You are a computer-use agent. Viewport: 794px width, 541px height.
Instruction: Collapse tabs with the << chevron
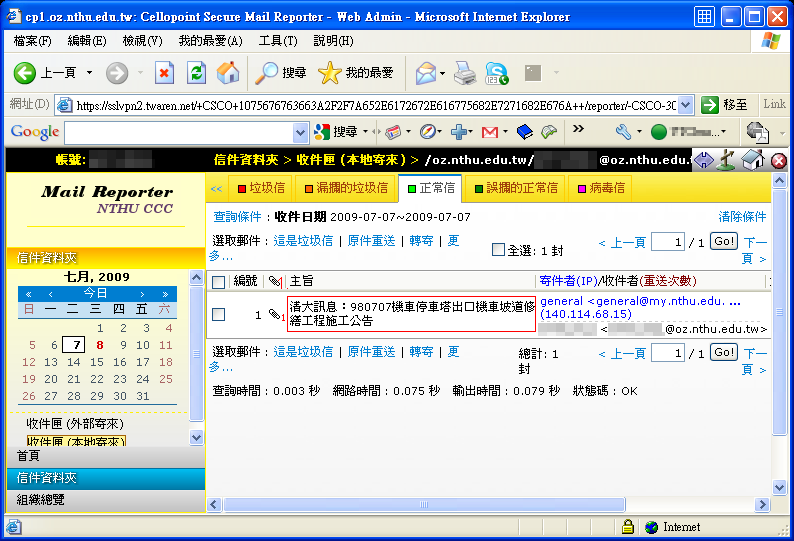[x=216, y=188]
